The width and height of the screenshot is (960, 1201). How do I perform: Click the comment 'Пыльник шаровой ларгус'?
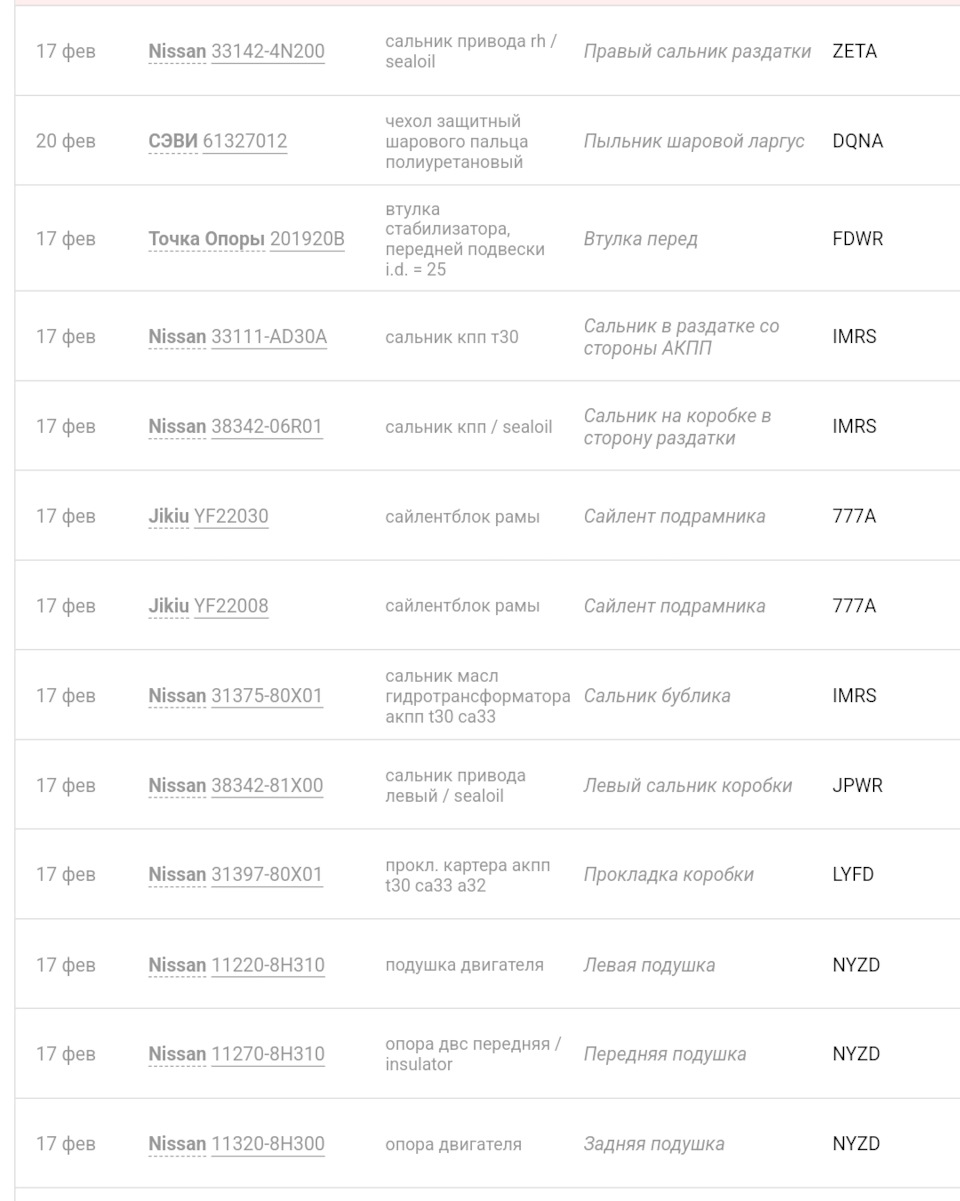tap(694, 141)
